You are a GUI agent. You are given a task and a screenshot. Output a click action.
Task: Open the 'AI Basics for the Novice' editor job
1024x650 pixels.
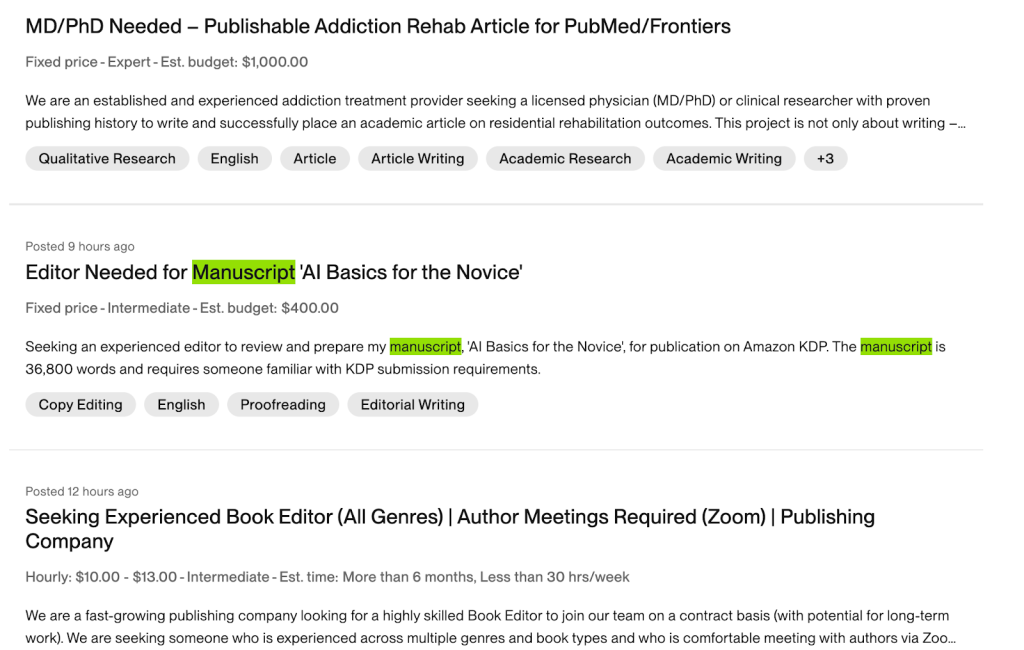[x=274, y=272]
